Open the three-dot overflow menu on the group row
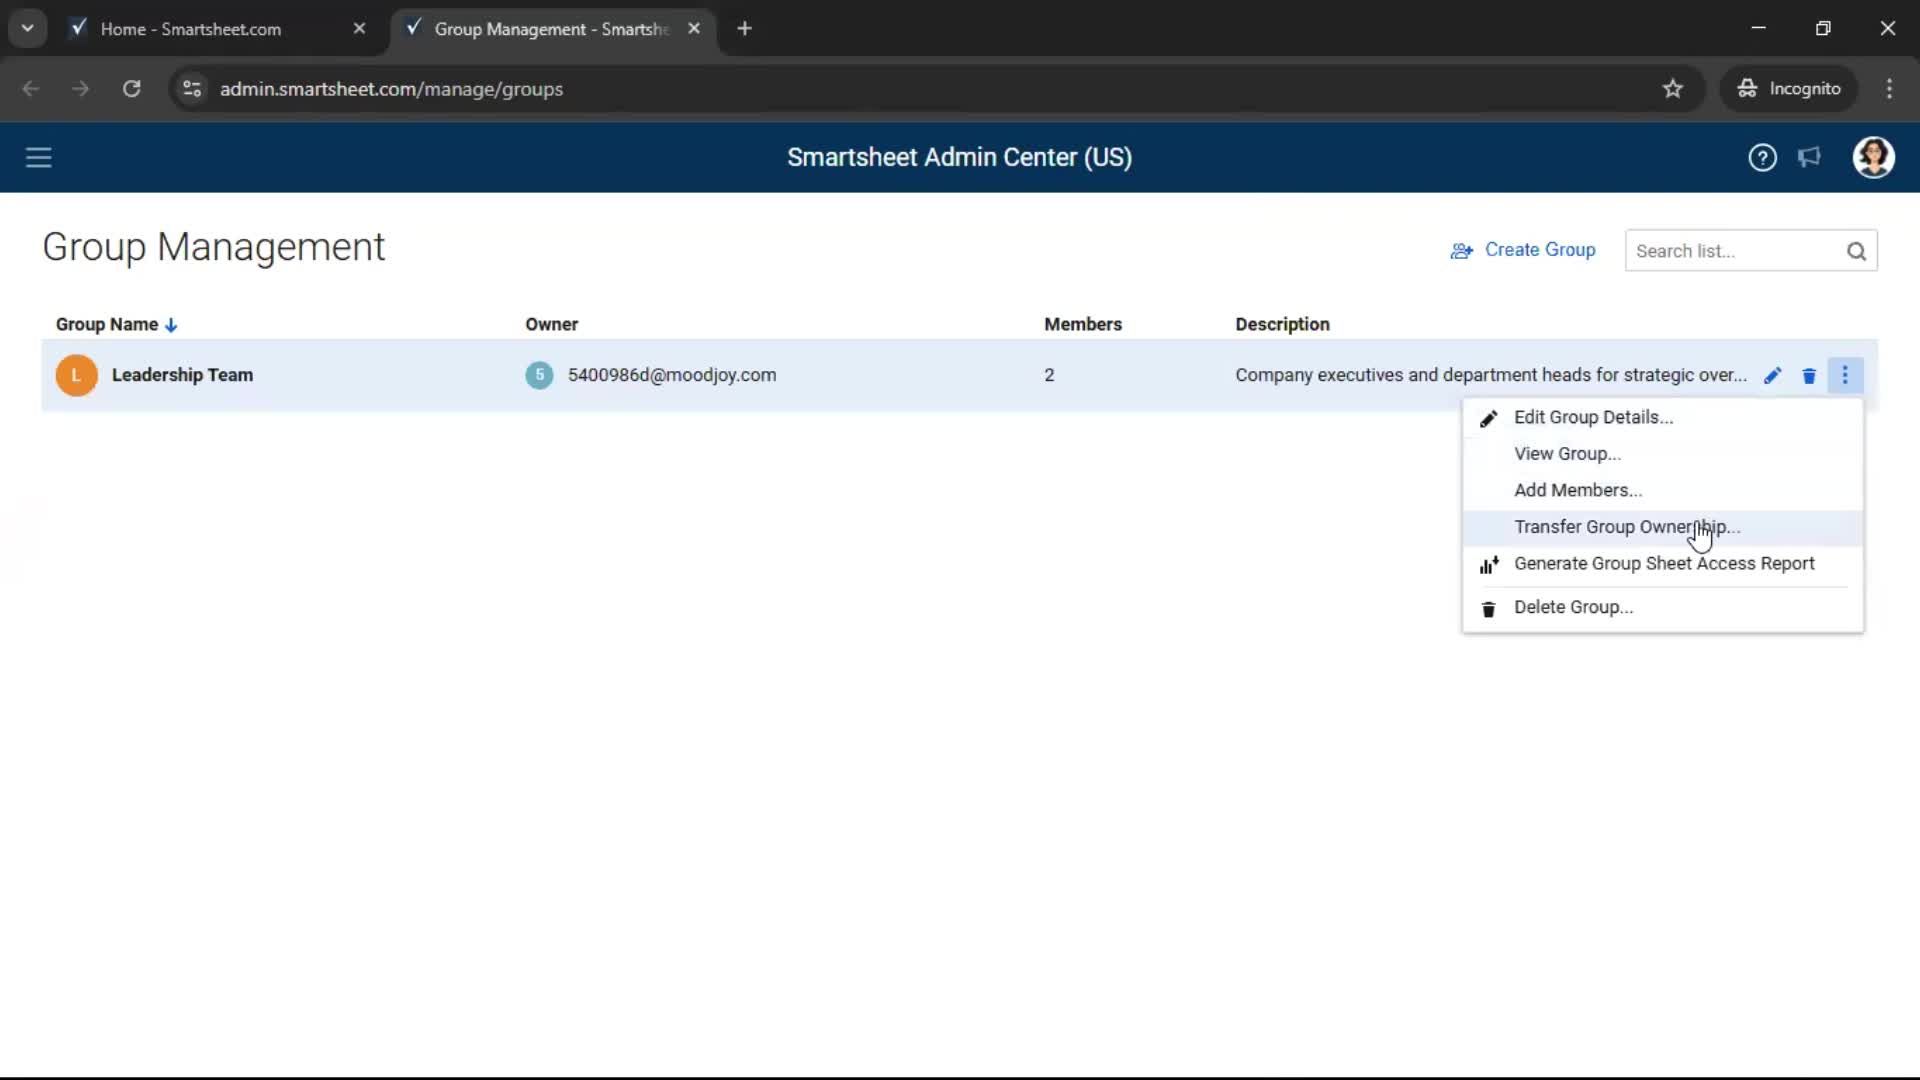This screenshot has height=1080, width=1920. (x=1846, y=375)
